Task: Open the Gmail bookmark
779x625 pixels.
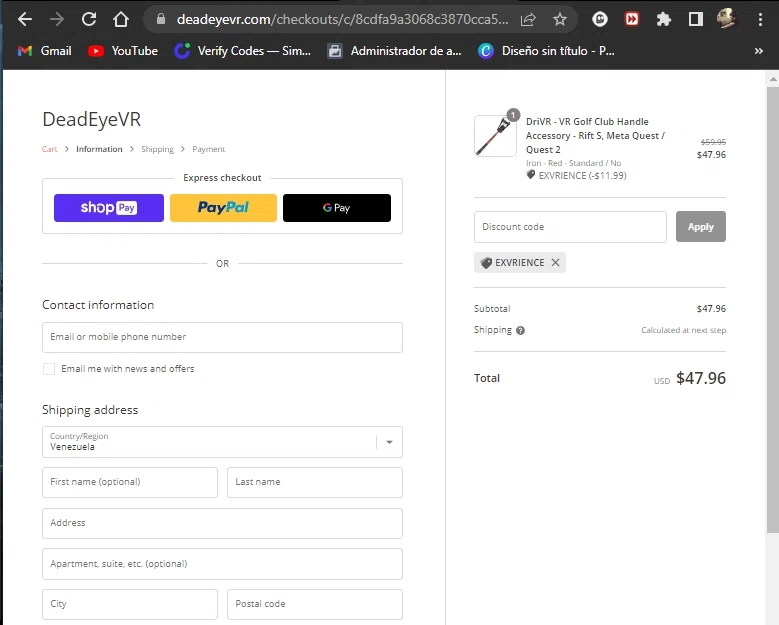Action: click(x=45, y=51)
